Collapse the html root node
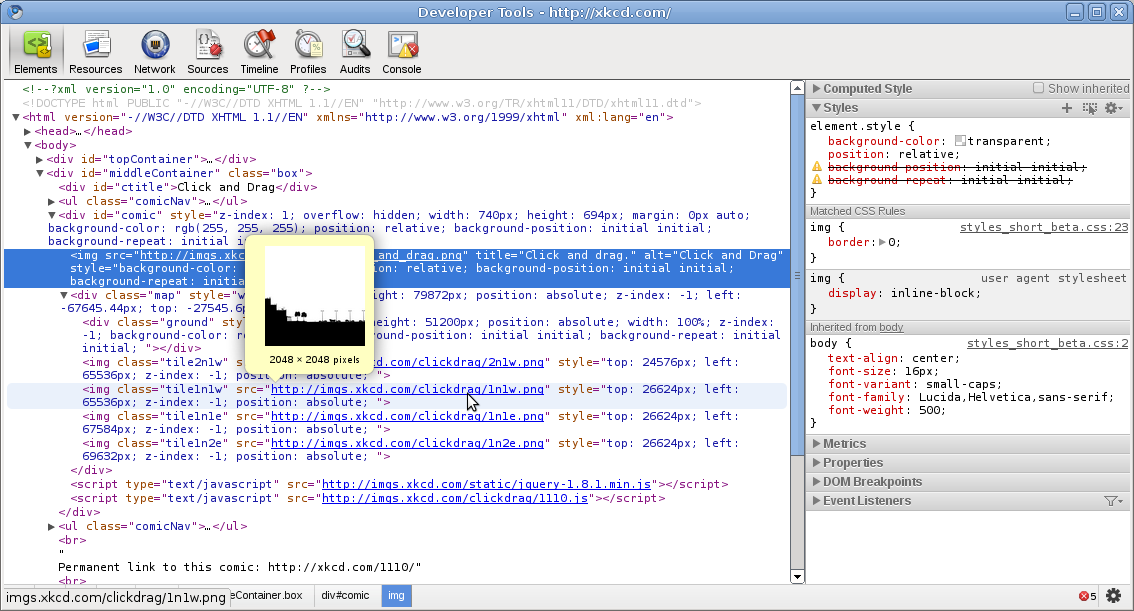The width and height of the screenshot is (1134, 611). click(x=16, y=117)
